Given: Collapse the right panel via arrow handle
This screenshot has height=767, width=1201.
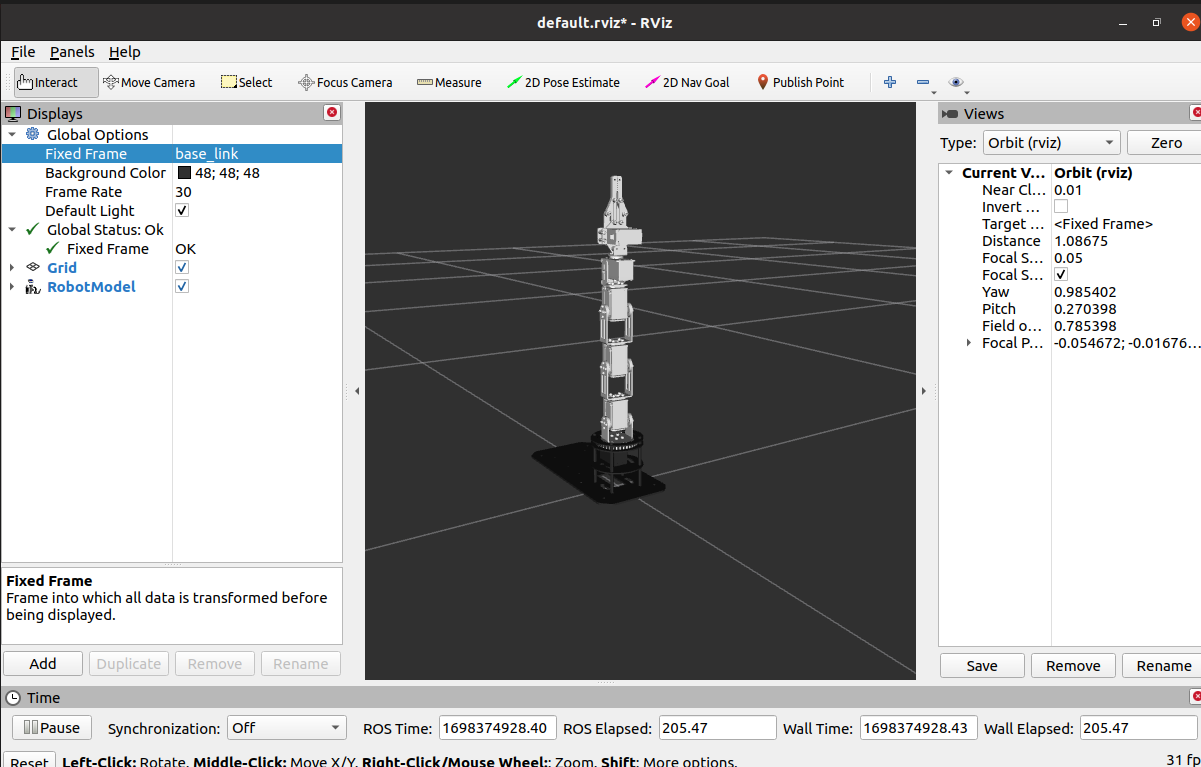Looking at the screenshot, I should (923, 391).
